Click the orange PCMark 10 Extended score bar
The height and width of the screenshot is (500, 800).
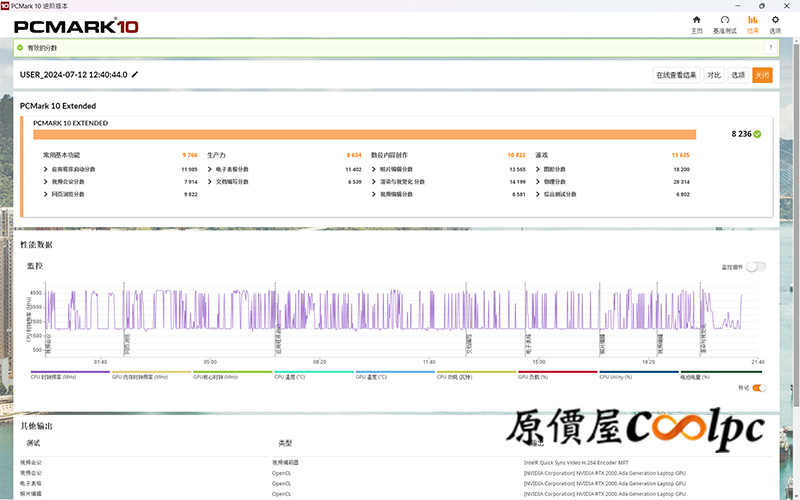(364, 134)
